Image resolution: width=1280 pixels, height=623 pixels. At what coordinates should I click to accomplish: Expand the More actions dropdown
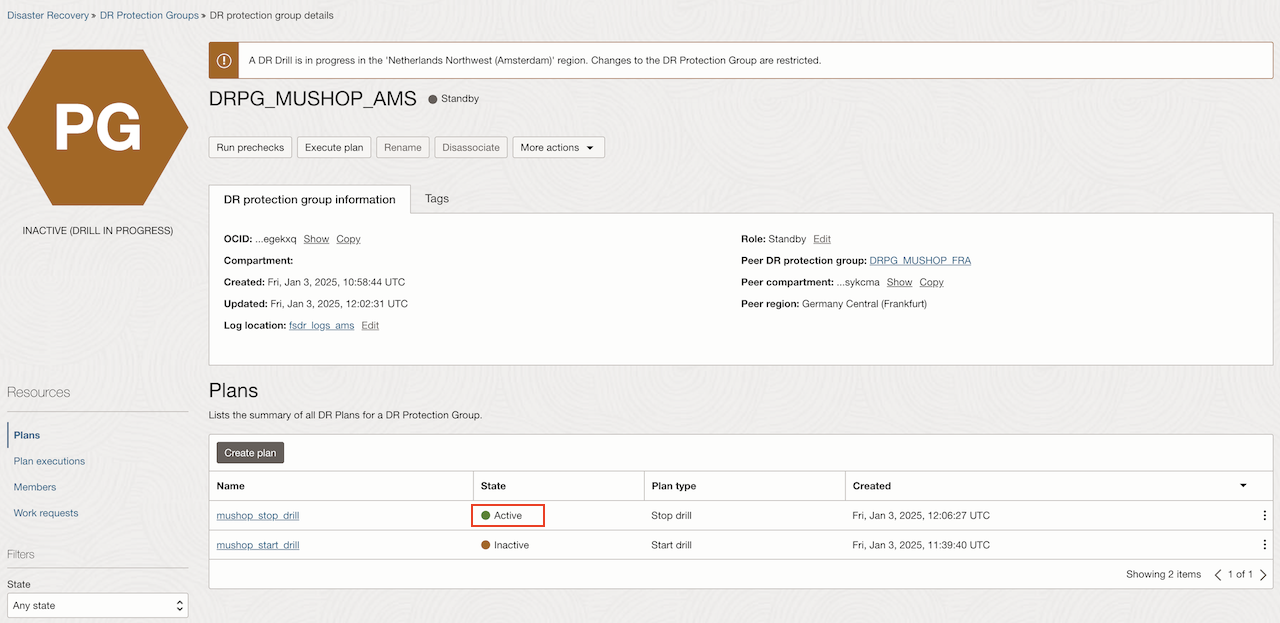[558, 148]
